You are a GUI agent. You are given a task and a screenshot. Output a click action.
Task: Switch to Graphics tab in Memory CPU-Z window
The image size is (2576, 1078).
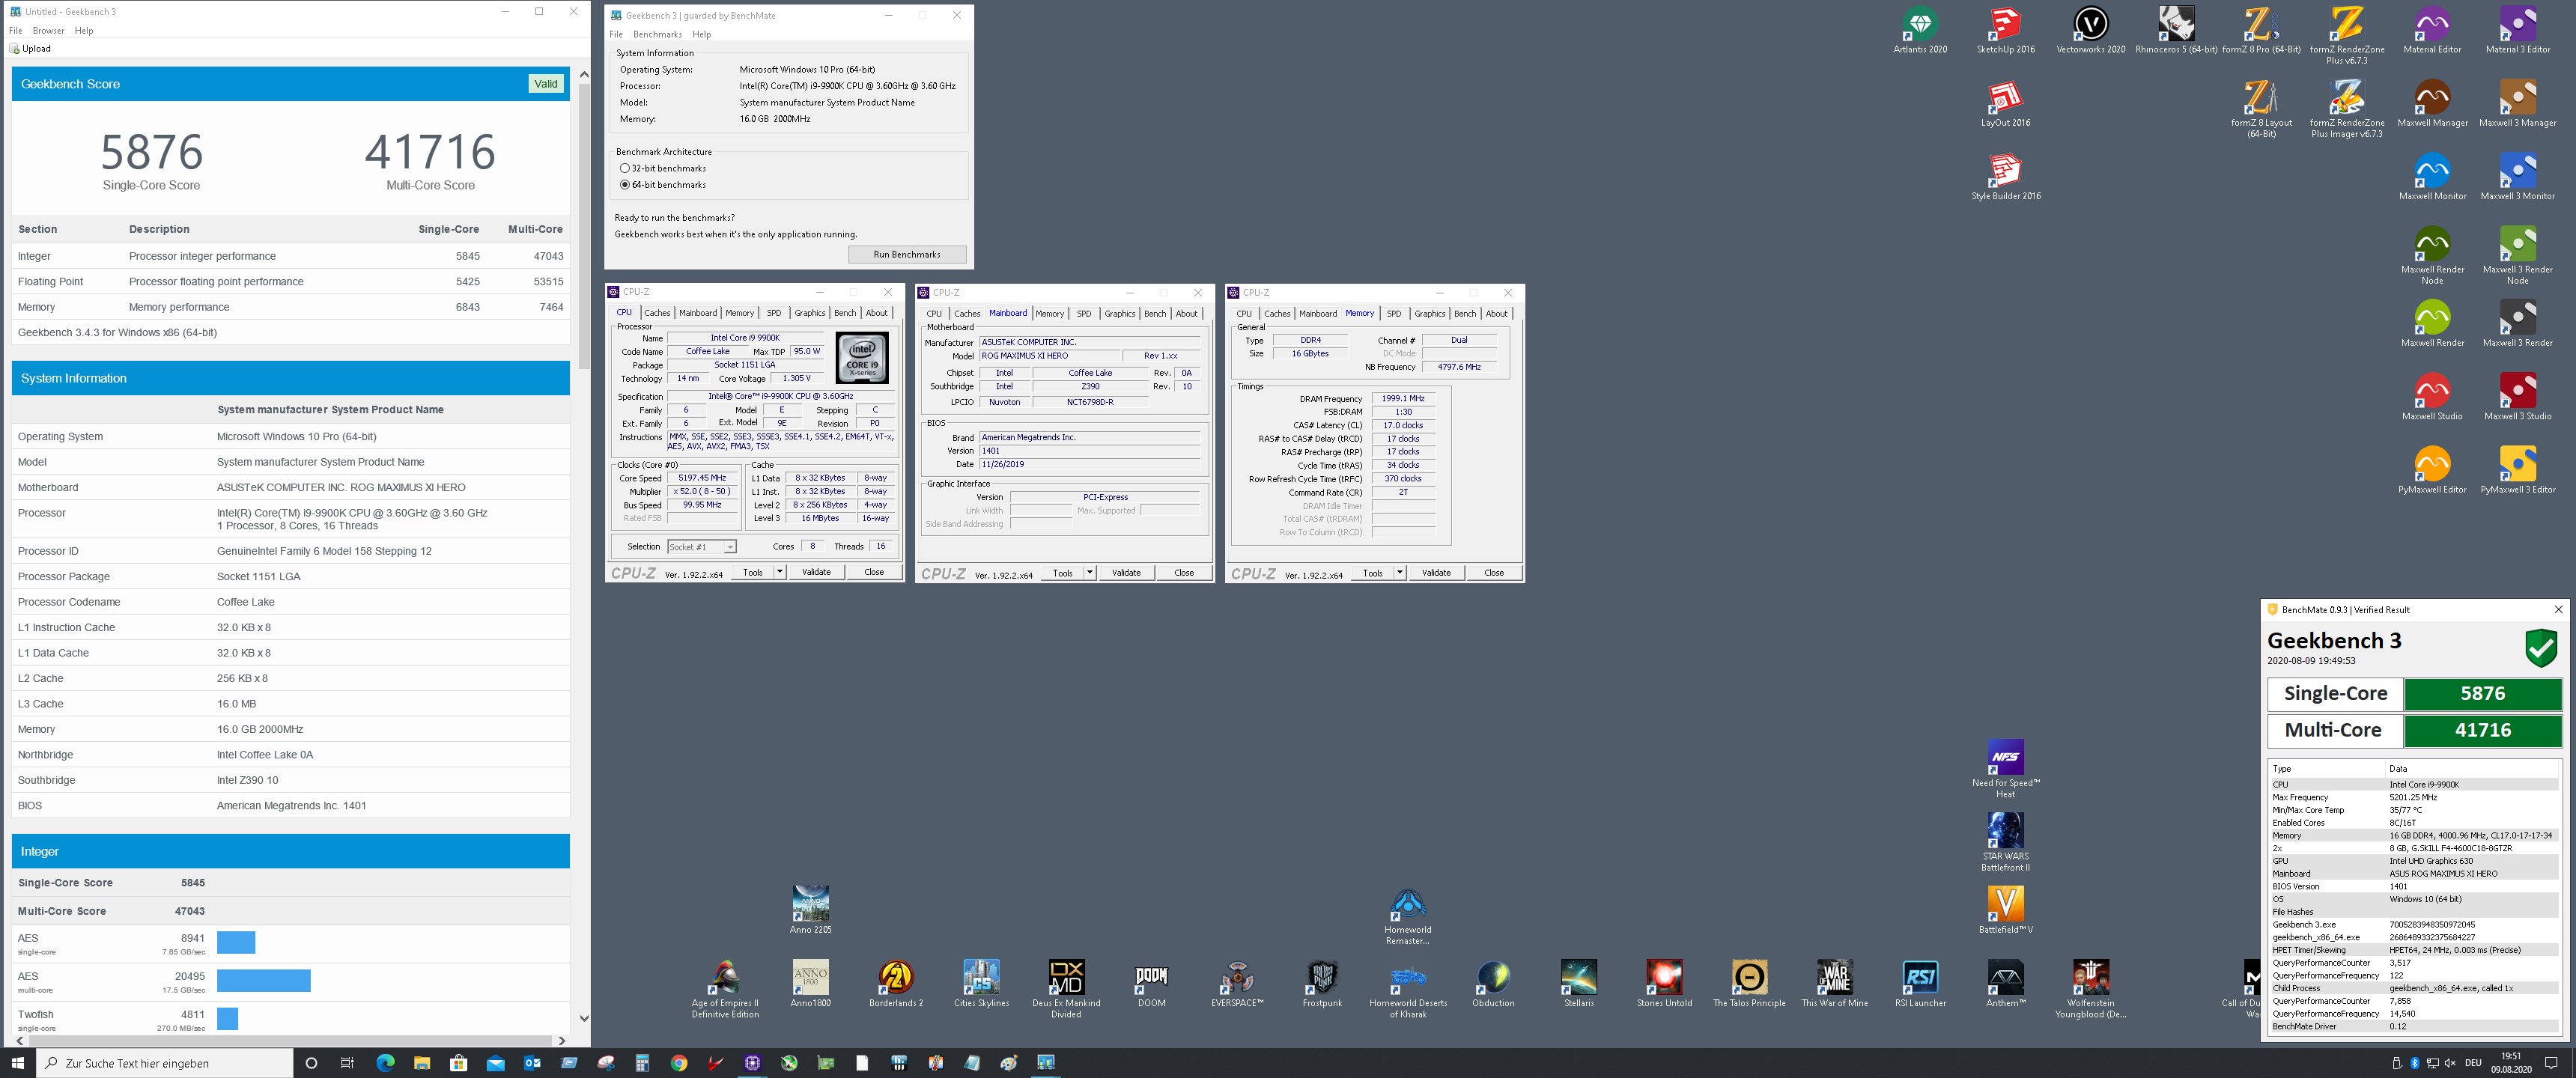(1430, 313)
